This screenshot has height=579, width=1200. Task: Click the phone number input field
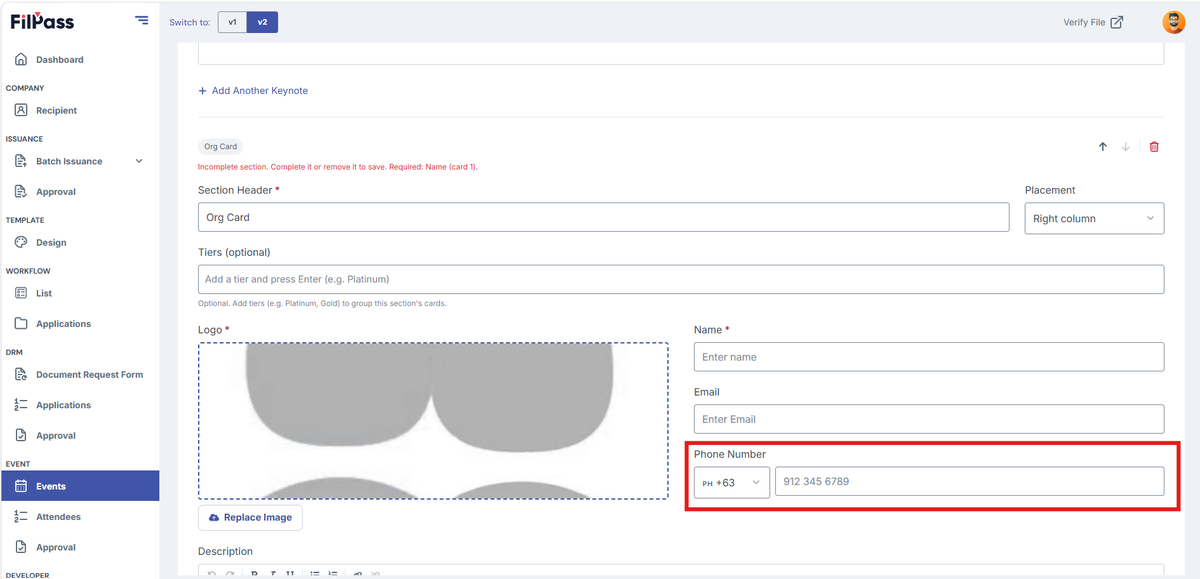tap(969, 482)
